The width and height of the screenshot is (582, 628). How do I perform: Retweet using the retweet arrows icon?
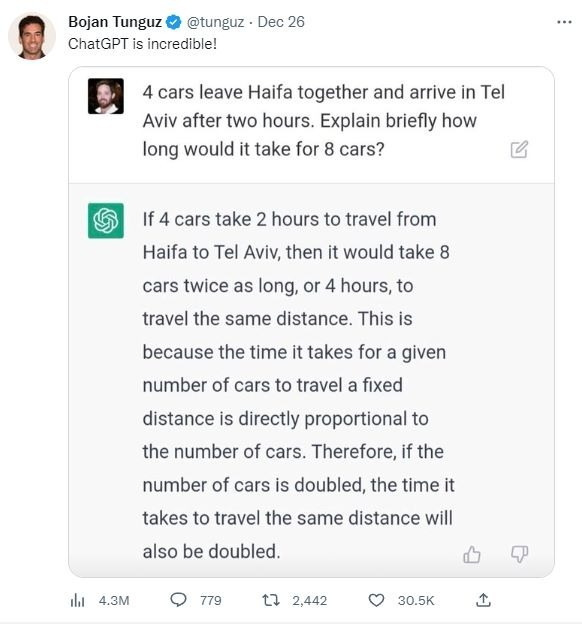click(271, 600)
